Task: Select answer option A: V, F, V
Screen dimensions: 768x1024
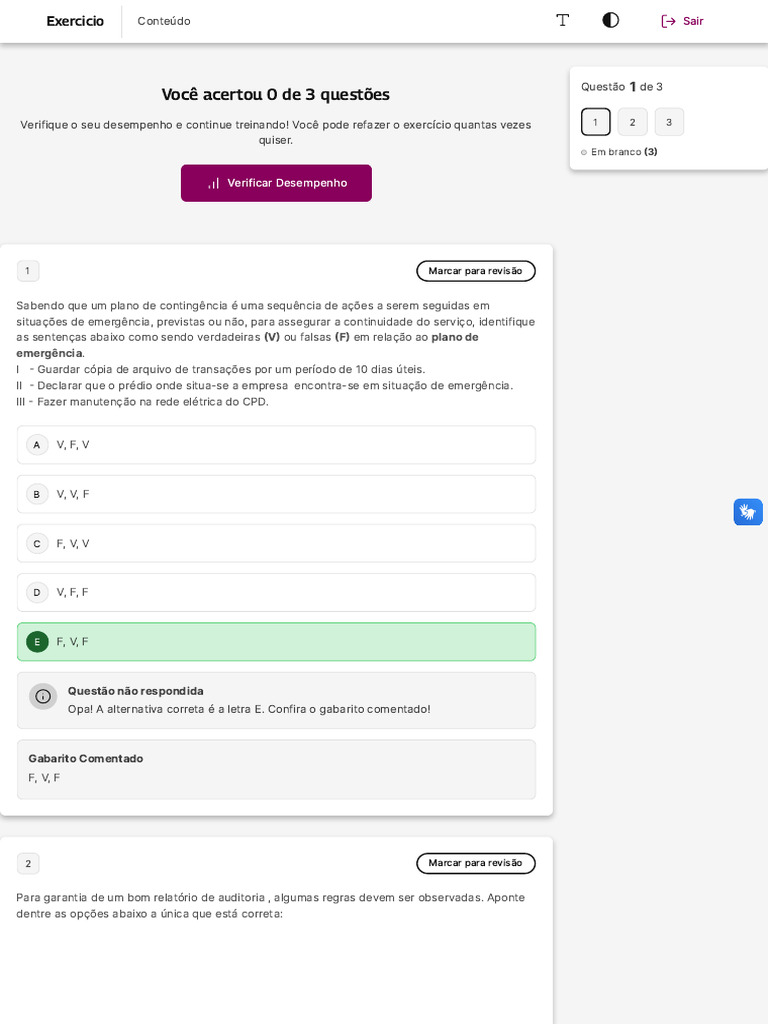Action: click(276, 445)
